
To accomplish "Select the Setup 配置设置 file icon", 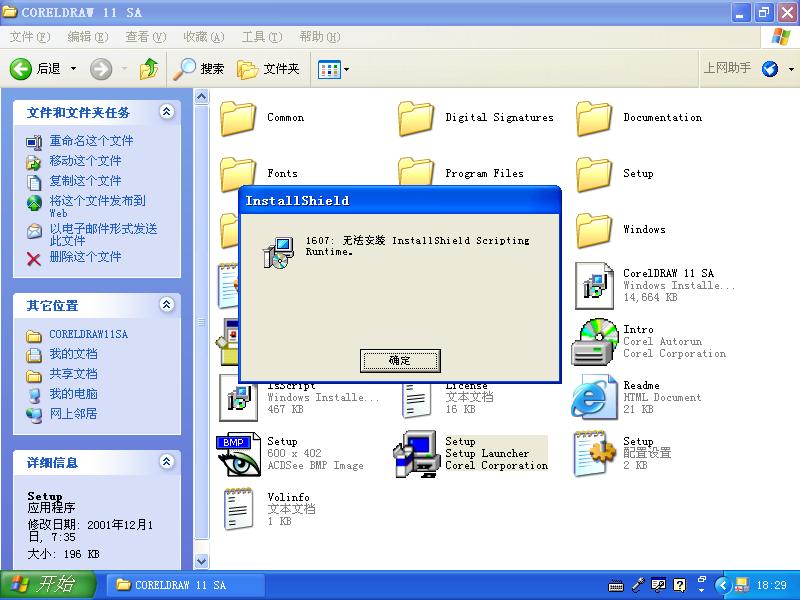I will [594, 454].
